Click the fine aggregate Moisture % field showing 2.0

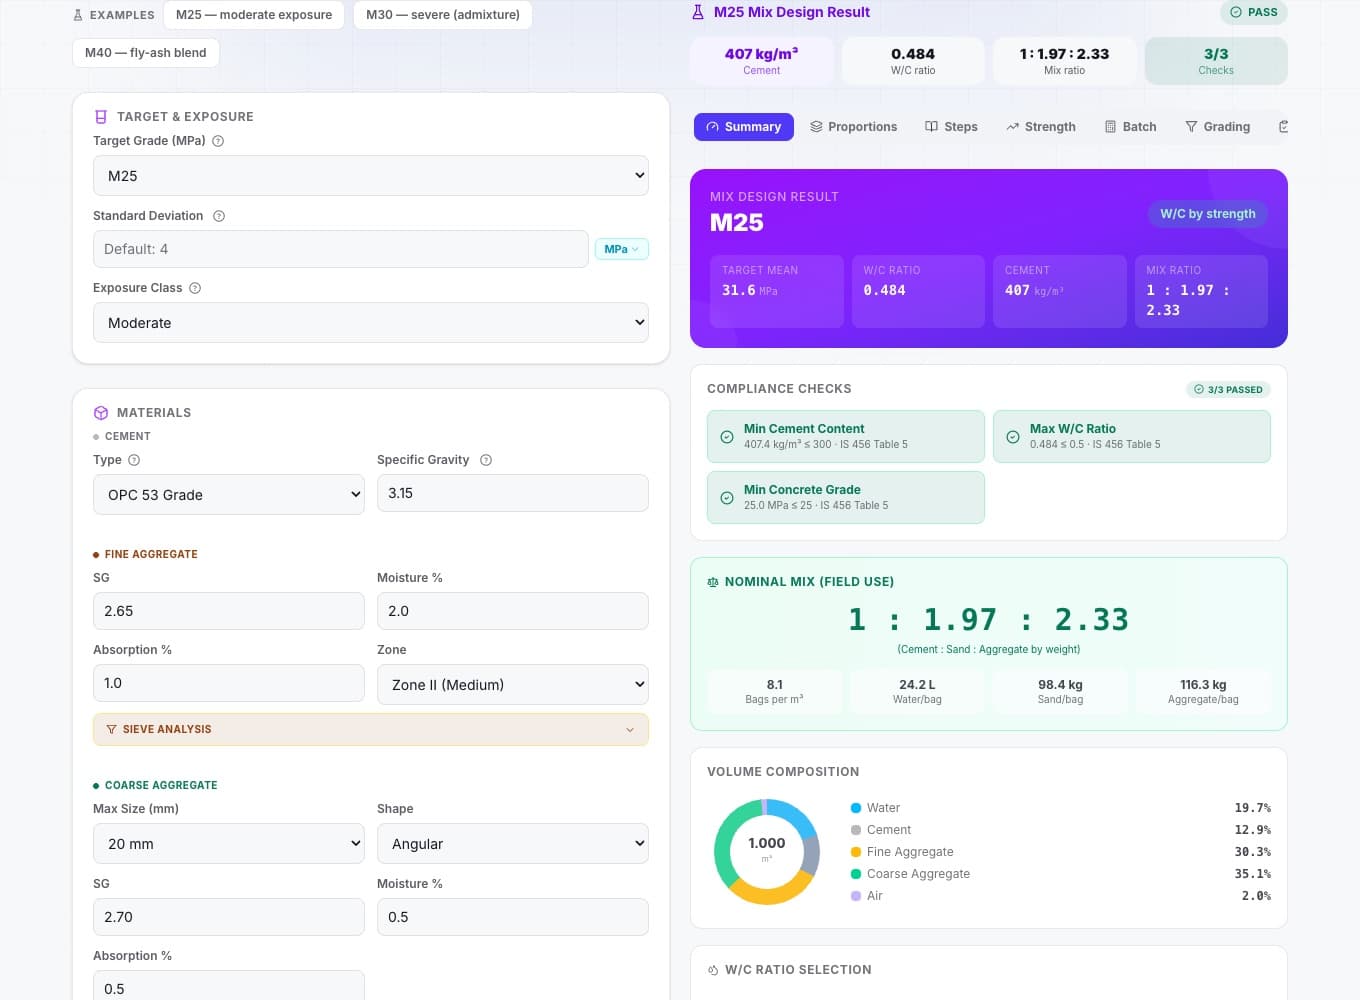pyautogui.click(x=513, y=611)
